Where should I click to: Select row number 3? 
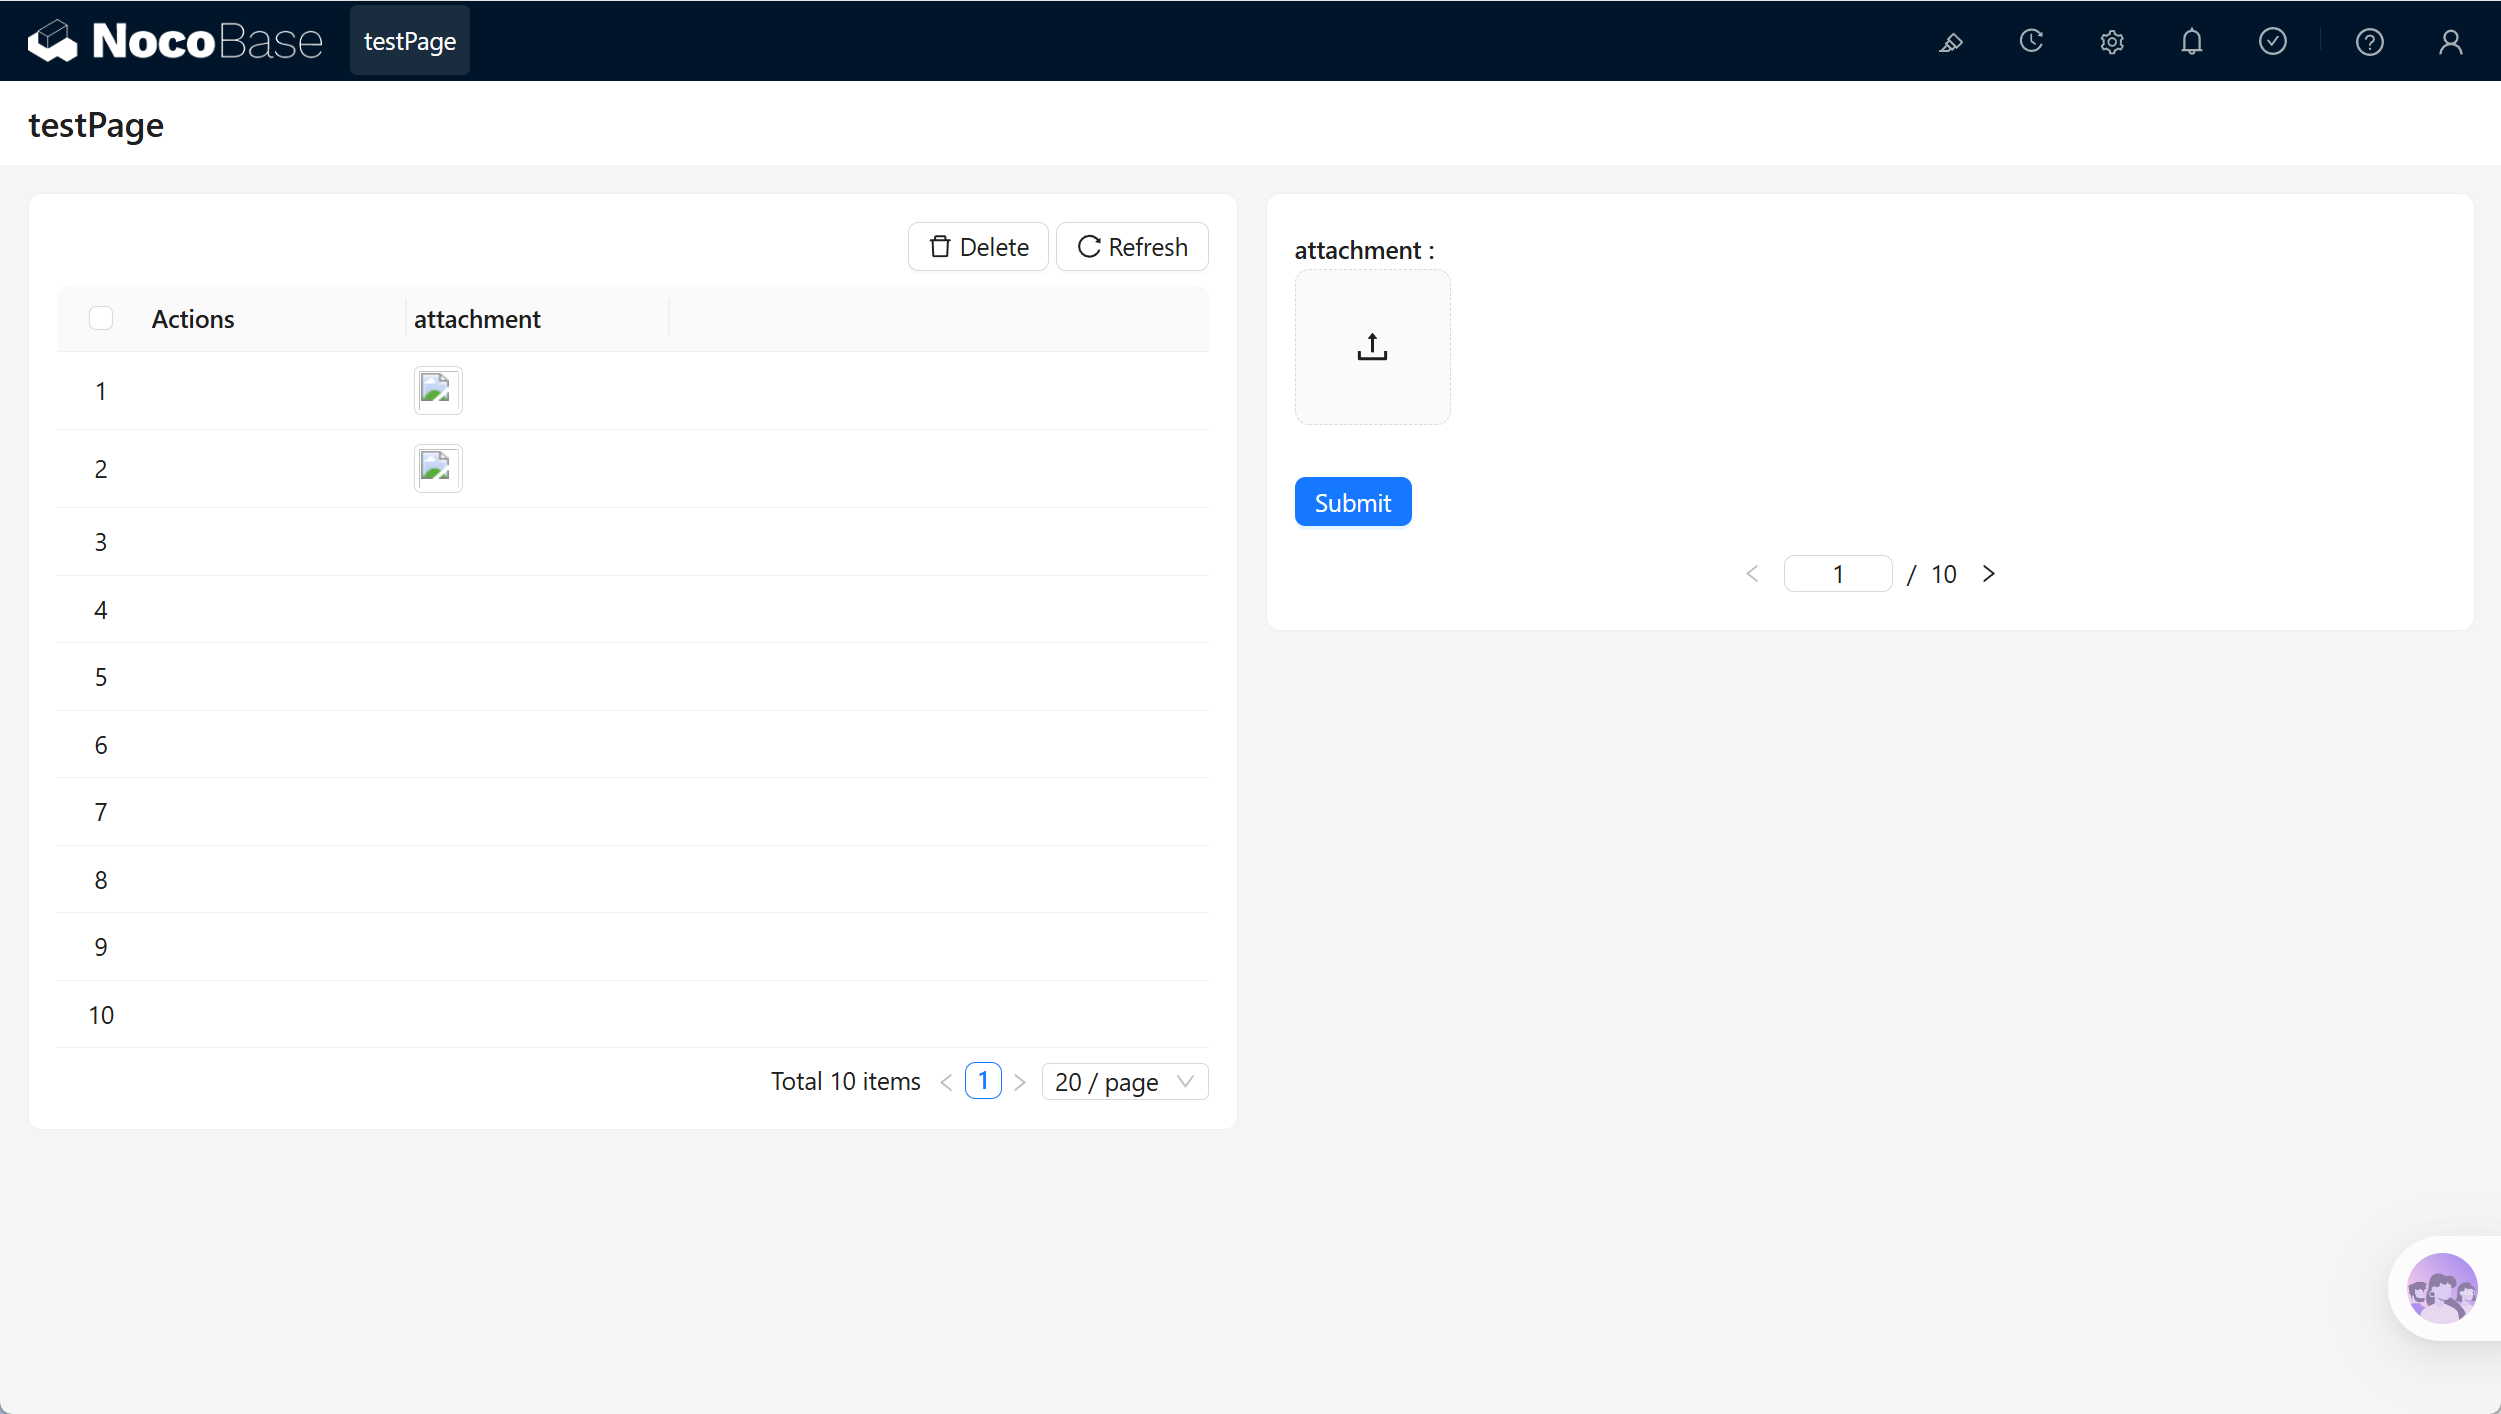(101, 542)
